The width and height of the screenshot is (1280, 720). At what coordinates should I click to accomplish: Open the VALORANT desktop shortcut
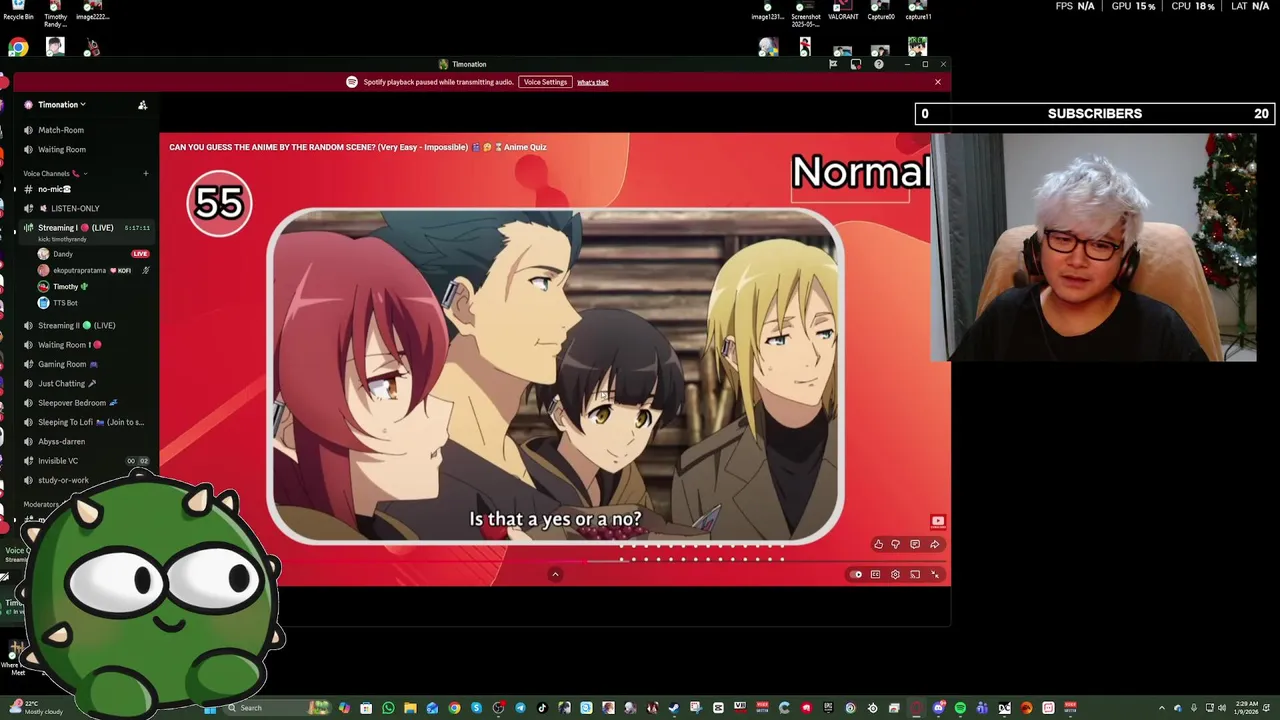(x=843, y=11)
